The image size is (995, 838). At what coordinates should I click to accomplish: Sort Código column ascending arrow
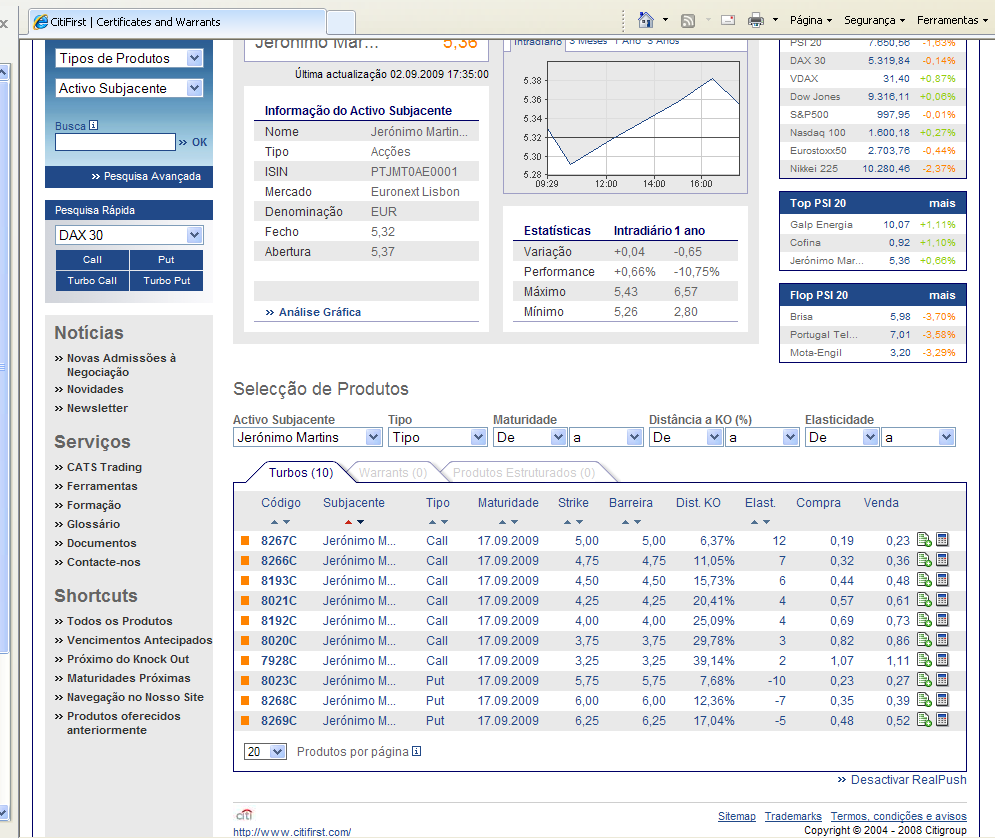(x=274, y=522)
